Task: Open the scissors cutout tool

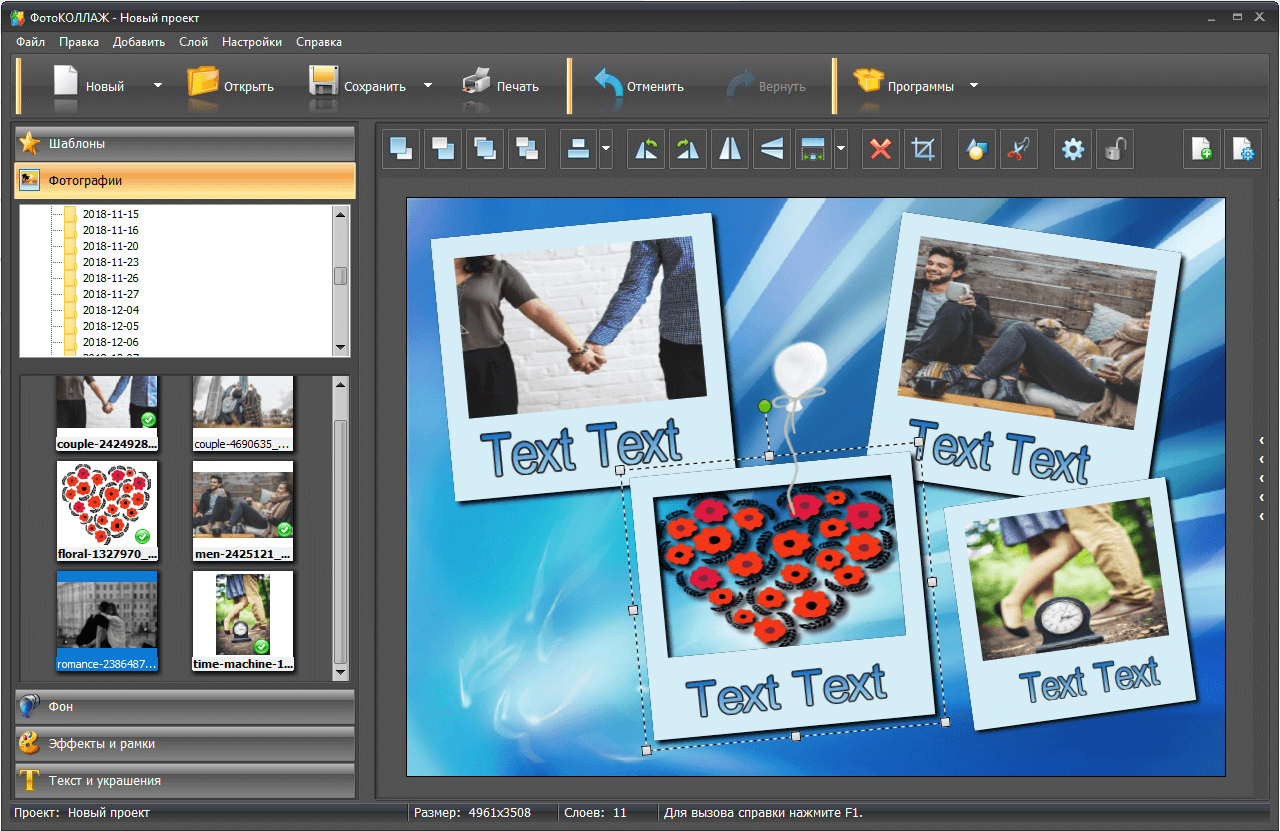Action: click(1018, 150)
